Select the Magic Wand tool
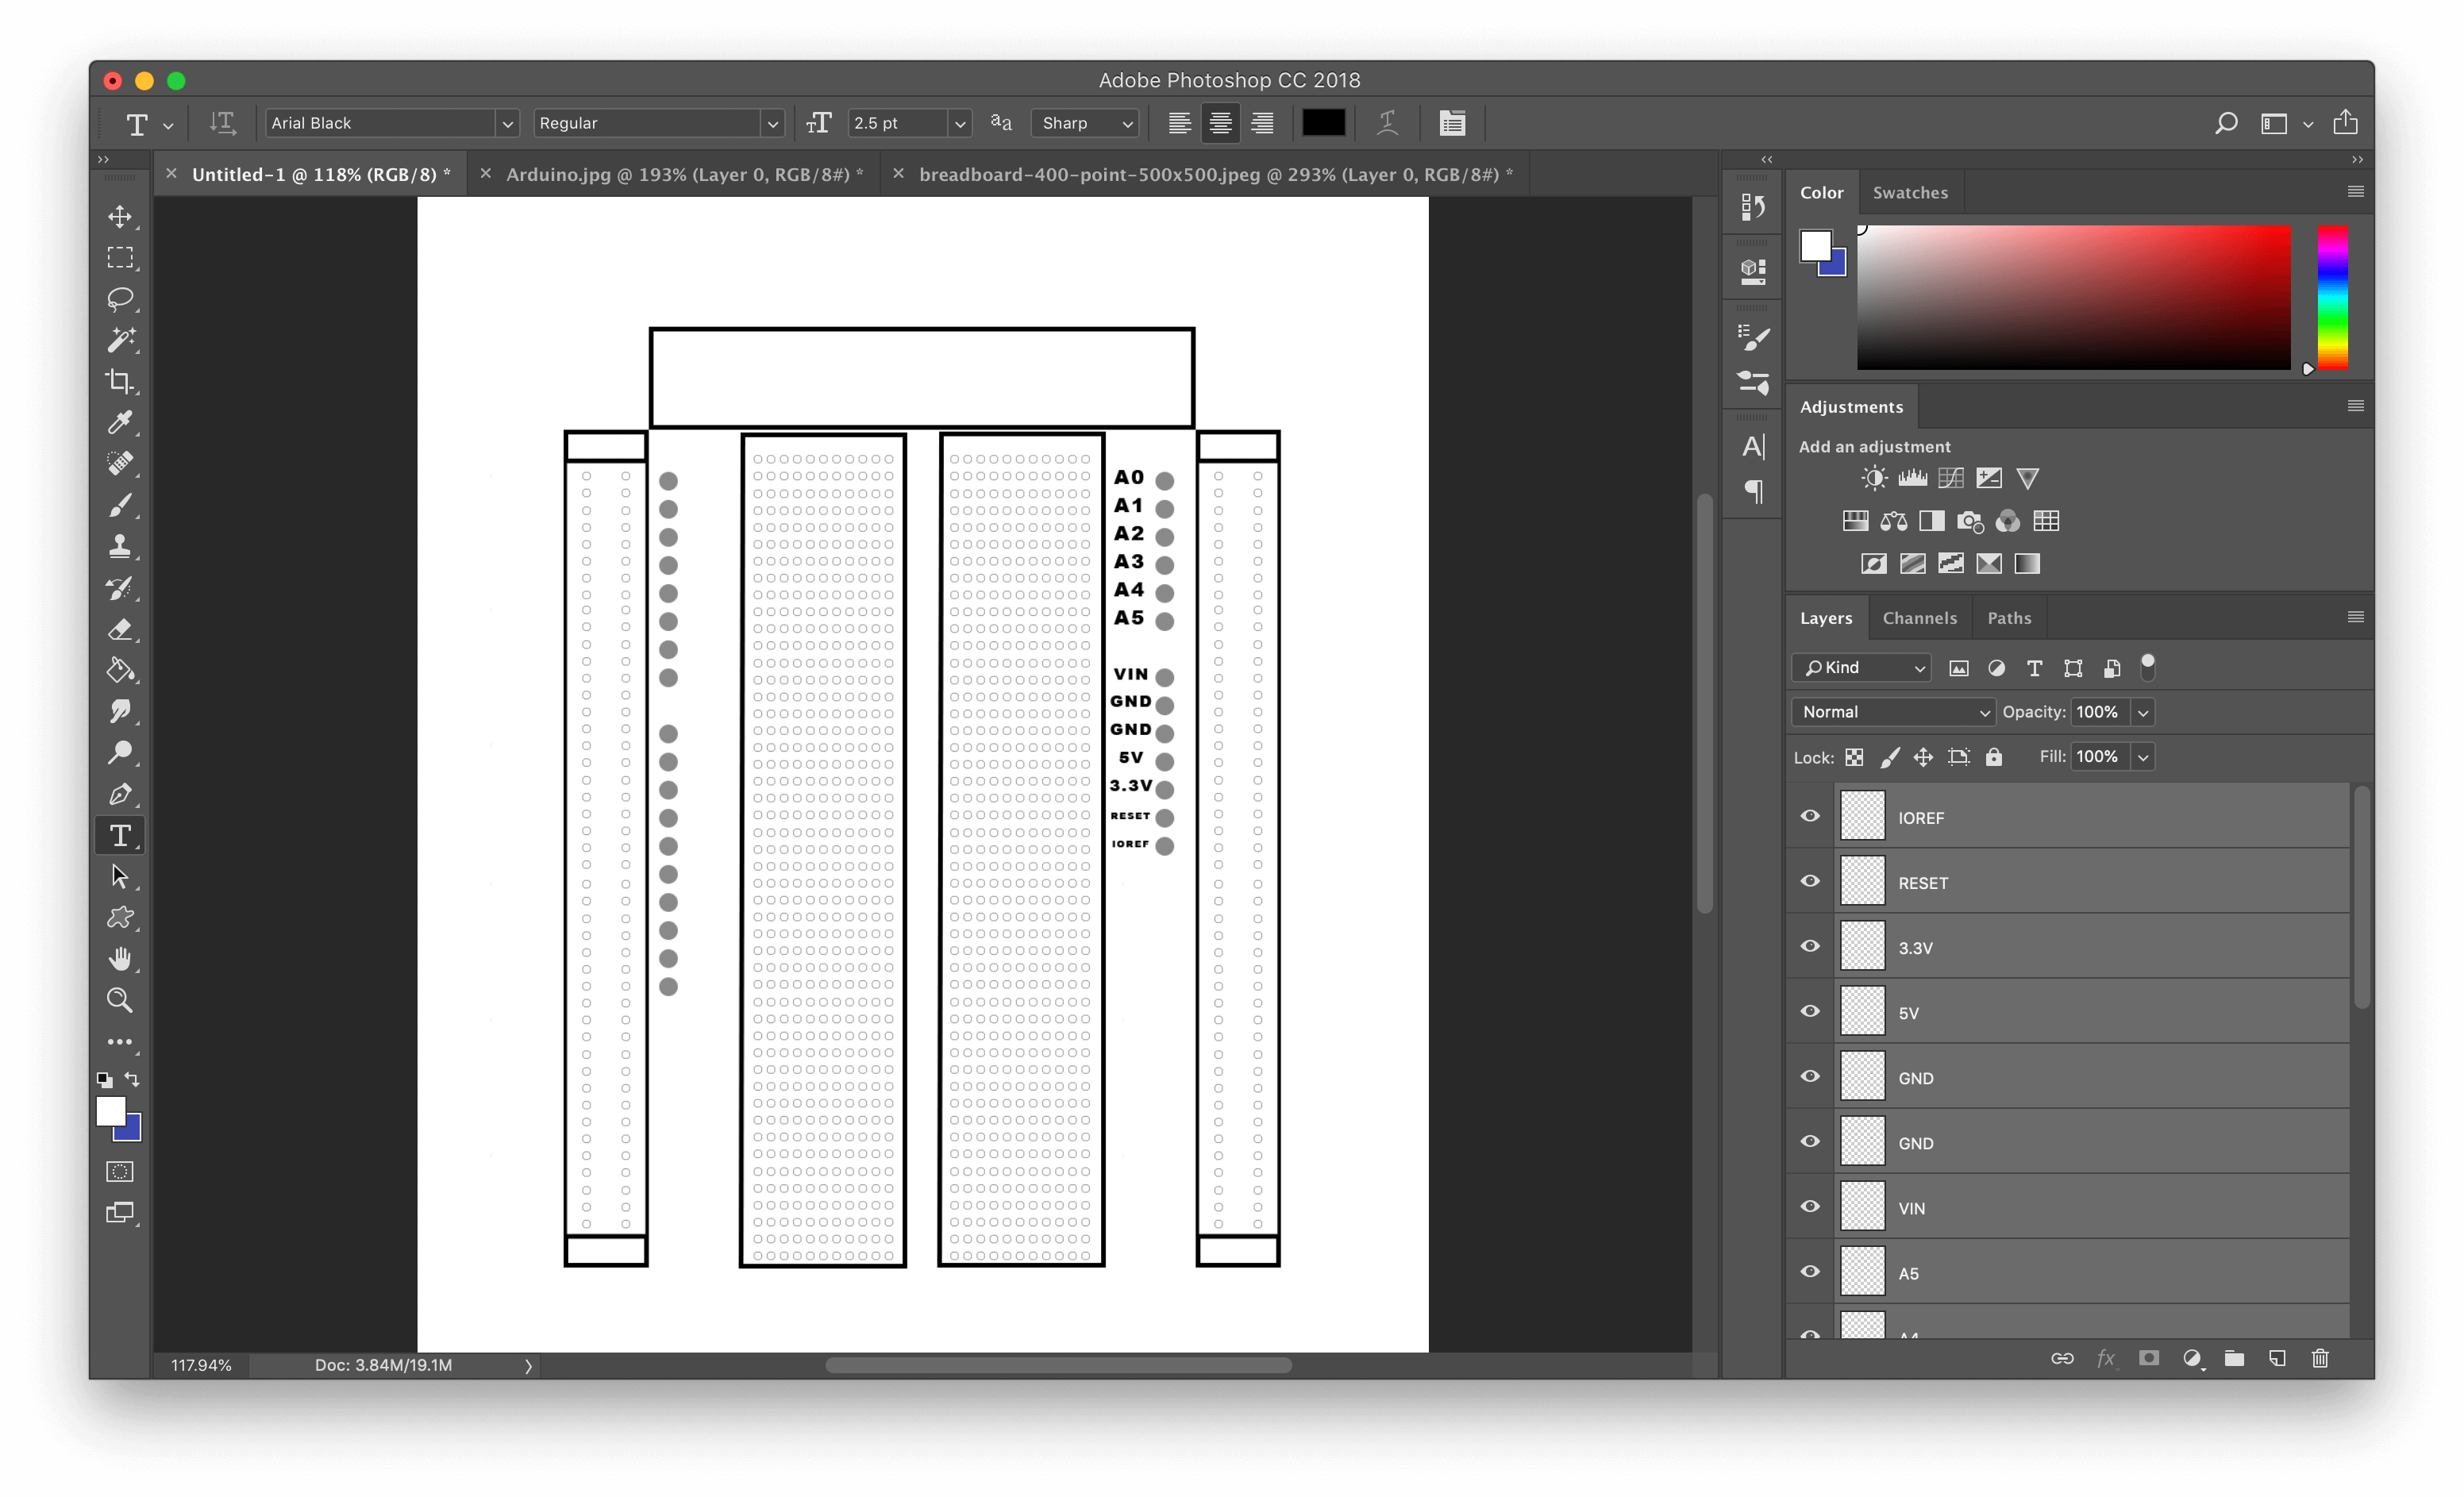The height and width of the screenshot is (1497, 2464). point(120,340)
